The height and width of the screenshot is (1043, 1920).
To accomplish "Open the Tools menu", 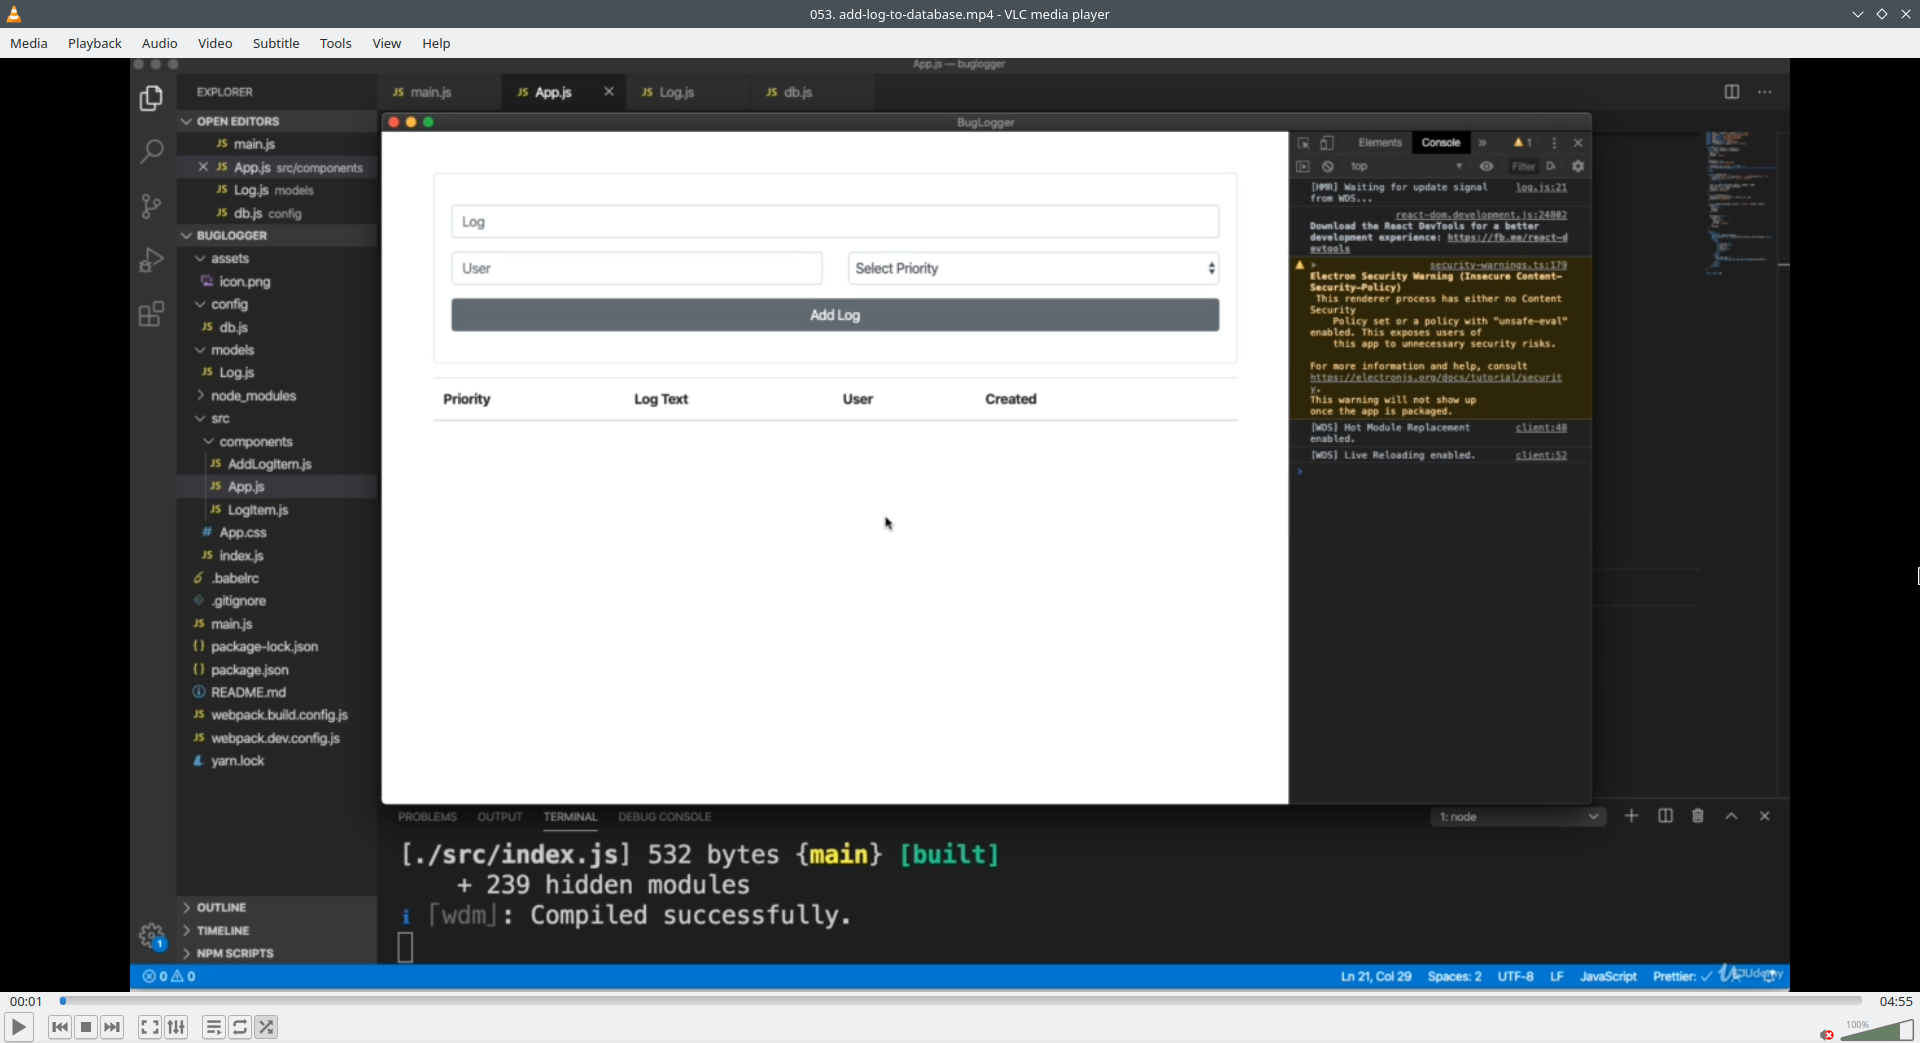I will [336, 43].
